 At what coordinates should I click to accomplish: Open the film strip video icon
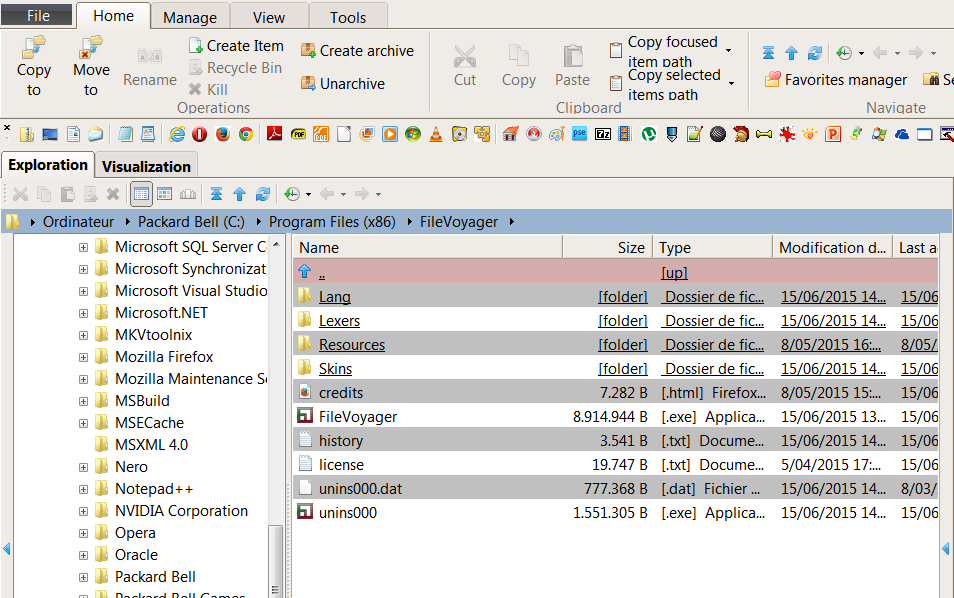point(625,134)
